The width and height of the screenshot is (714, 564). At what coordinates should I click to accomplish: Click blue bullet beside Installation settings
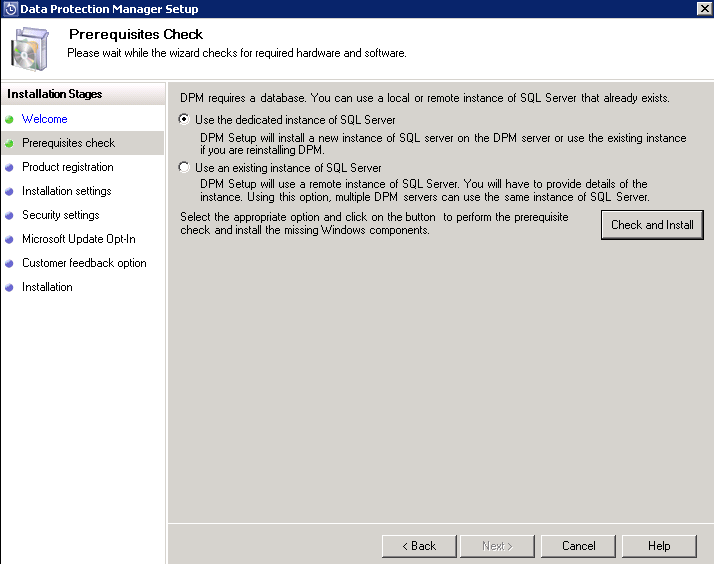coord(10,192)
